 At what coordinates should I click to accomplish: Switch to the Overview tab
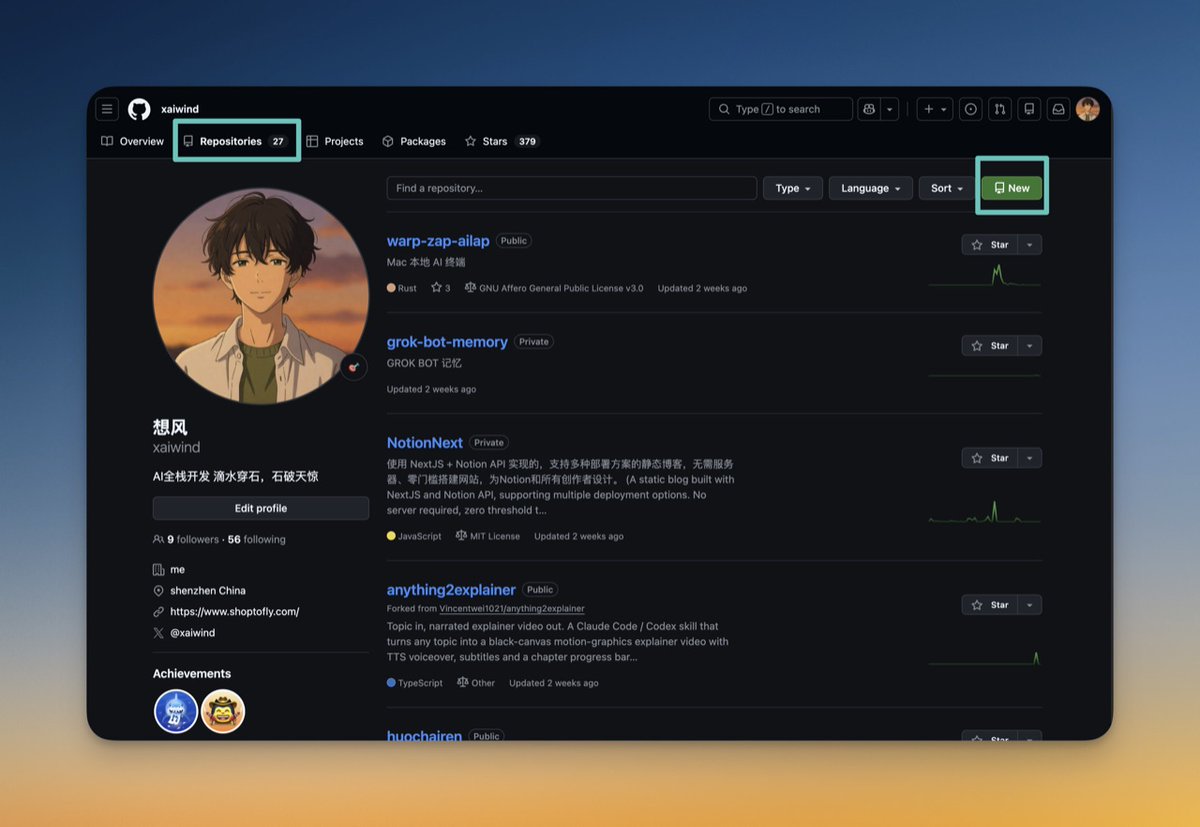pyautogui.click(x=132, y=141)
